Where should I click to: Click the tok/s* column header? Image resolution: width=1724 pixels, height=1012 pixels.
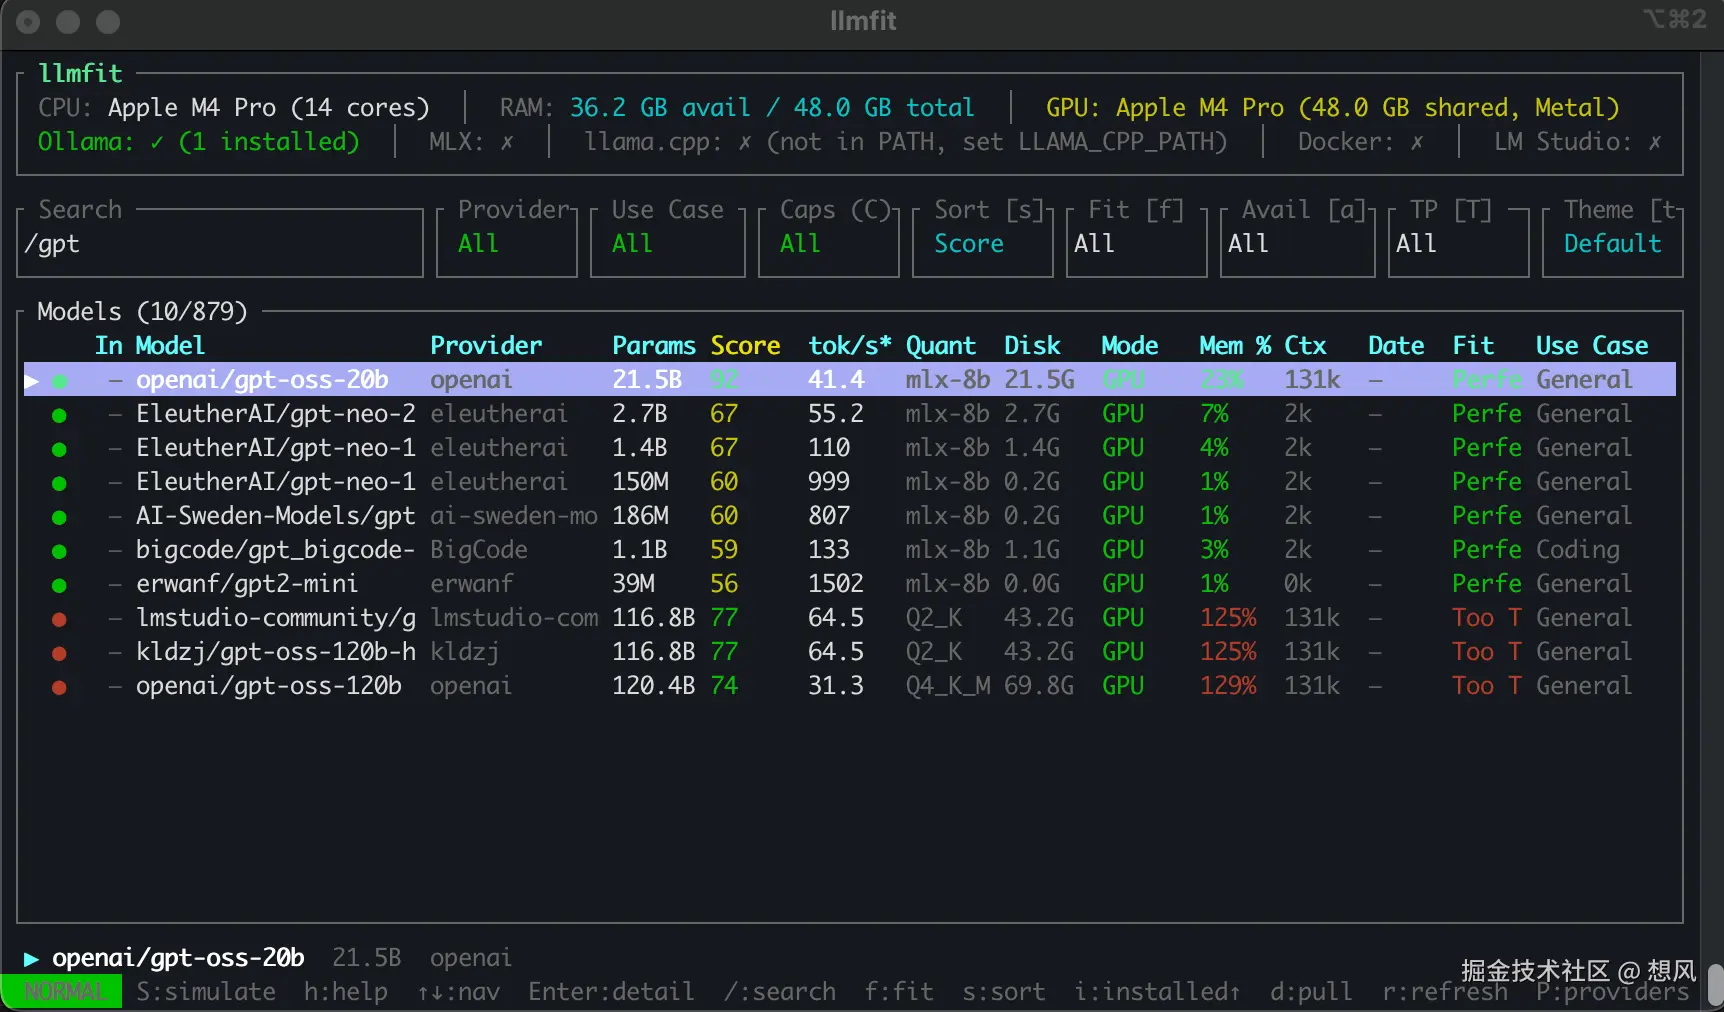point(850,346)
